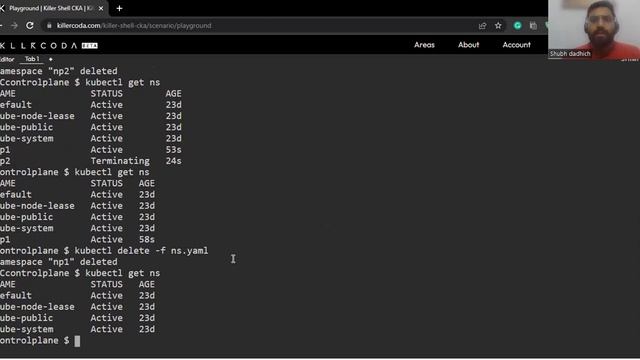The image size is (640, 360).
Task: Add a new terminal tab with plus
Action: point(51,59)
